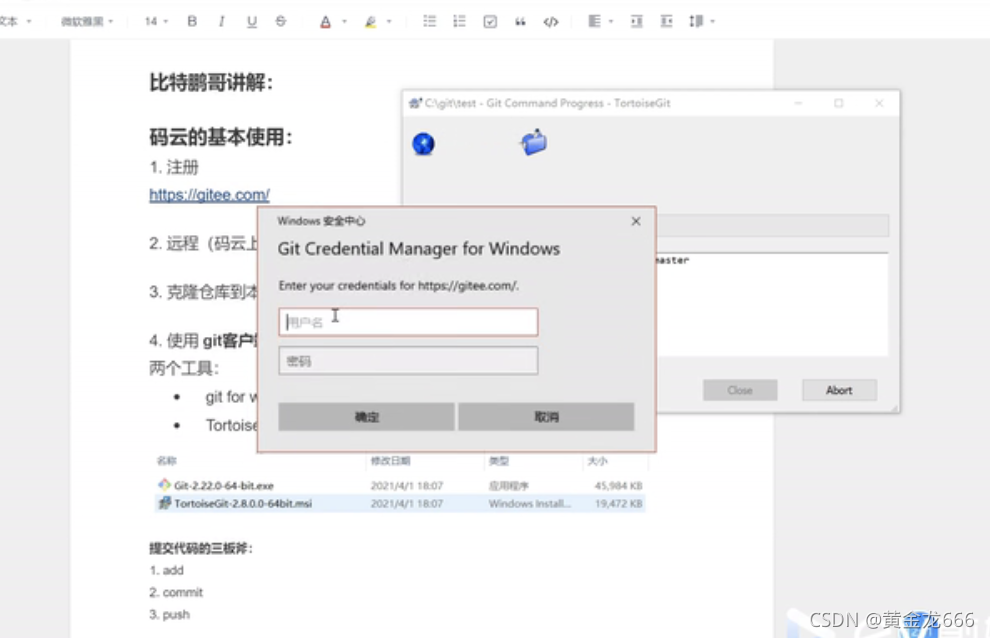Click the 提交代码的三板斧 heading

point(201,548)
